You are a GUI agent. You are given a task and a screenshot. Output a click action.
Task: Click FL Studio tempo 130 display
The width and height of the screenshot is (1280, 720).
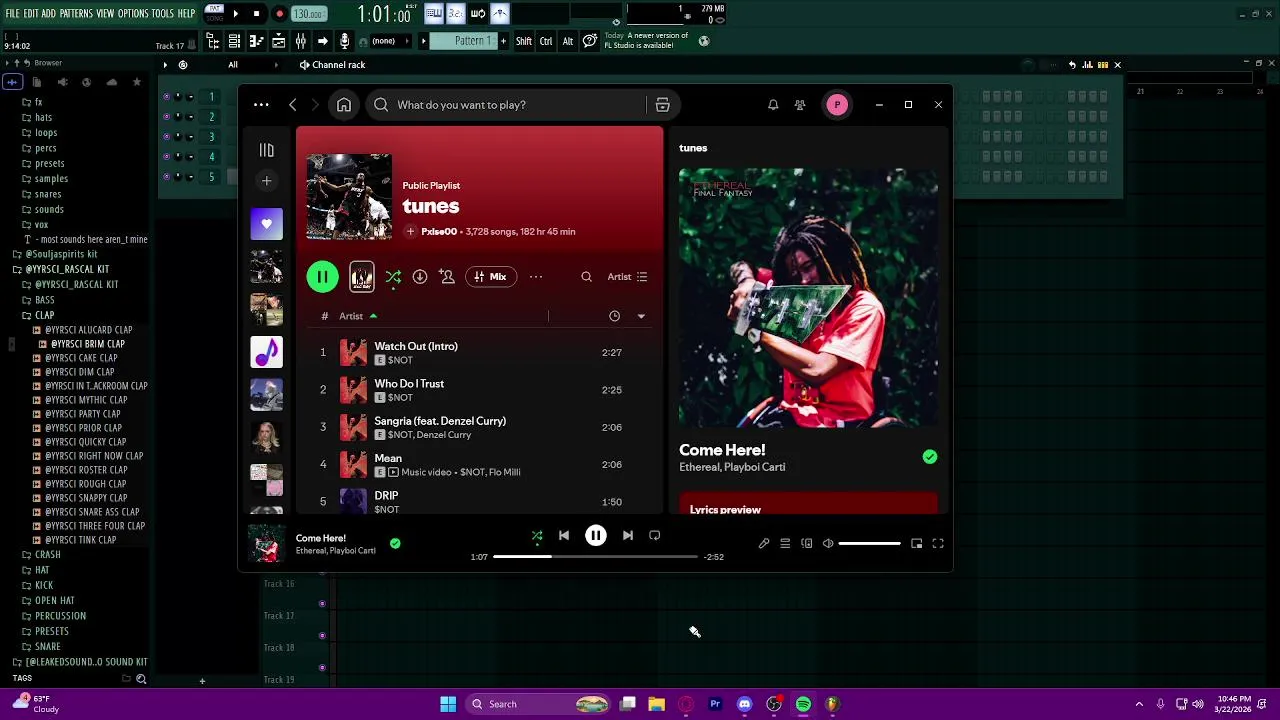[308, 14]
